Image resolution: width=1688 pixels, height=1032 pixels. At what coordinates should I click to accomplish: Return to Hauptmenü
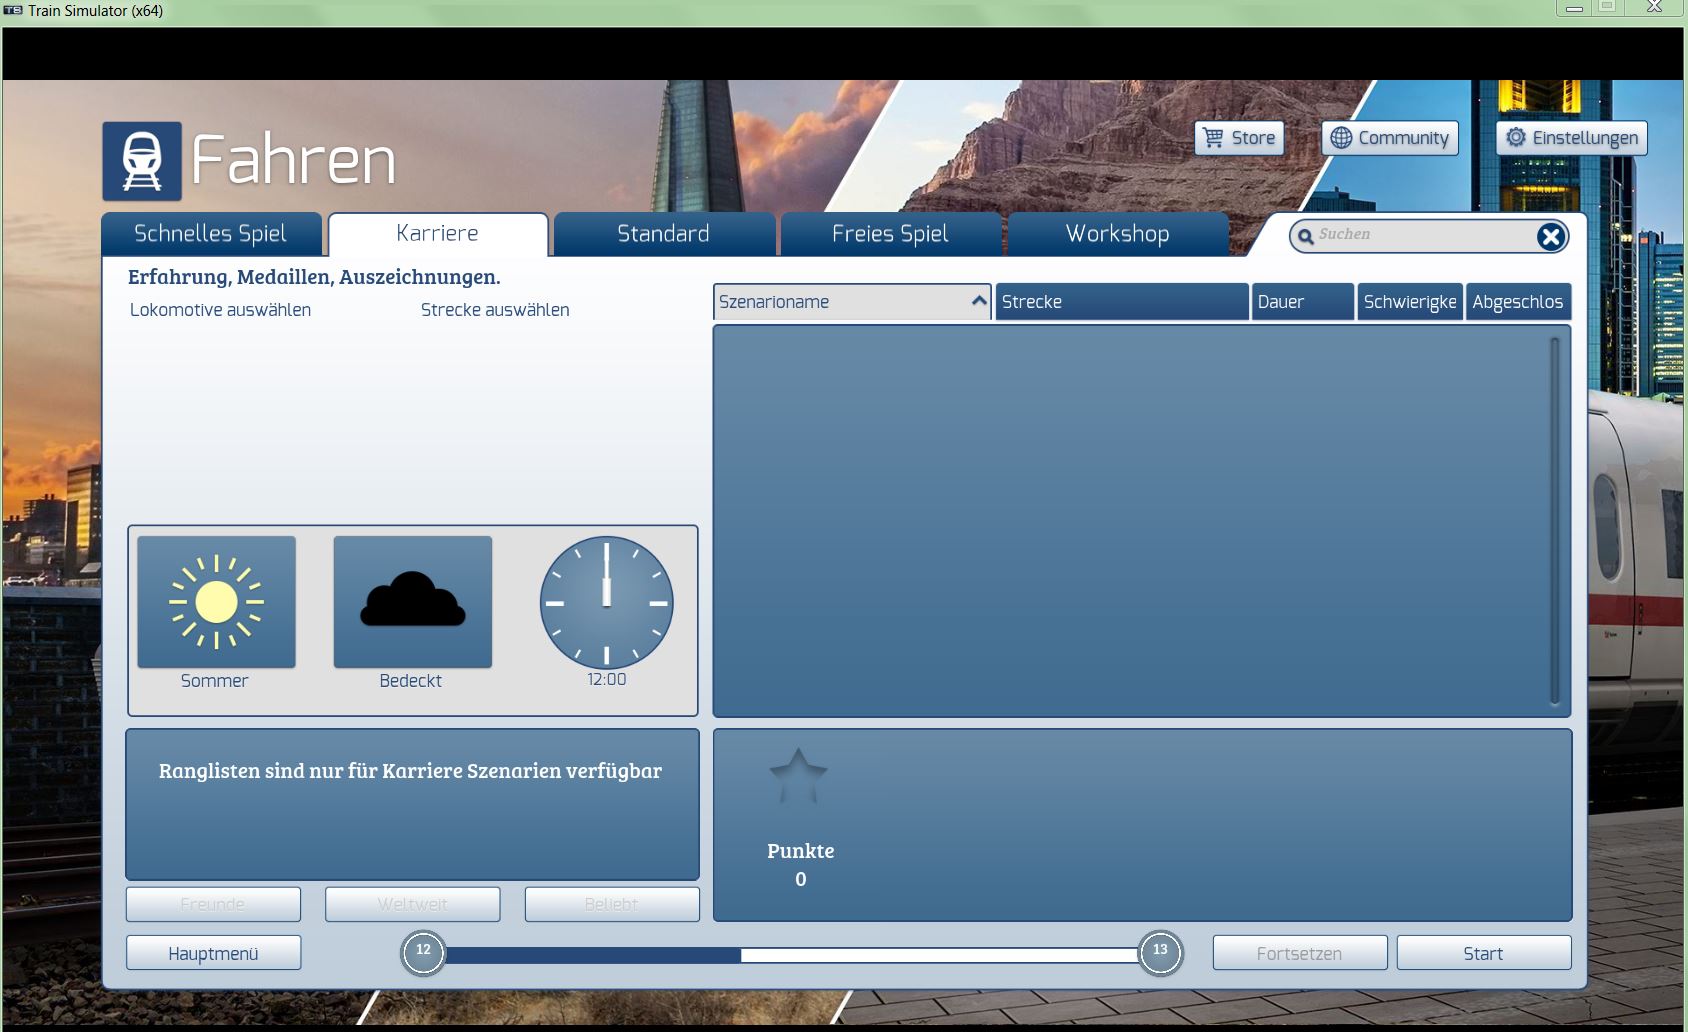click(x=213, y=953)
